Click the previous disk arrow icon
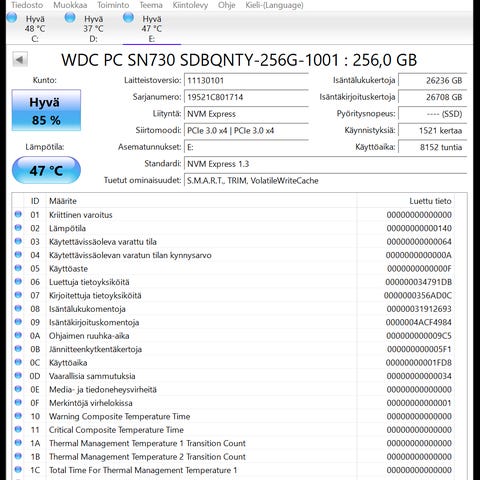 [20, 60]
